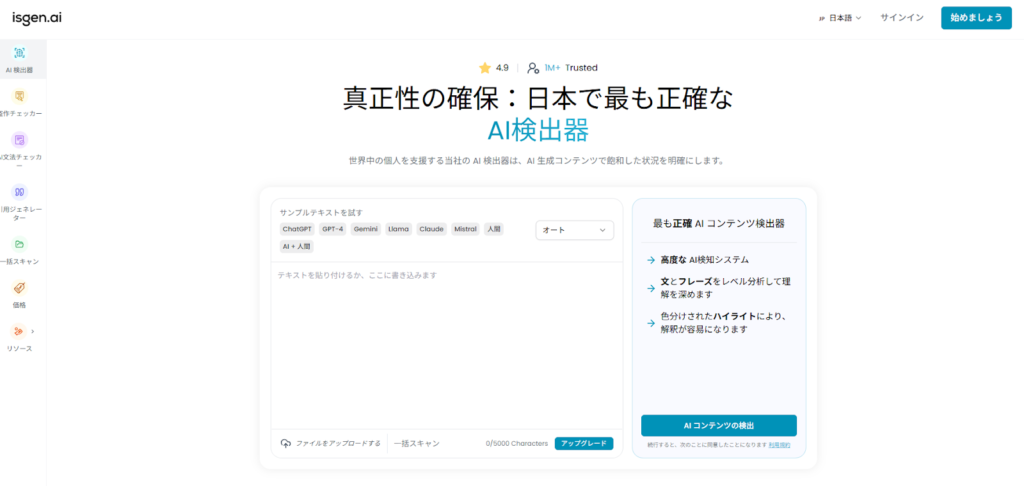
Task: Select the AI + 人間 sample chip
Action: tap(297, 246)
